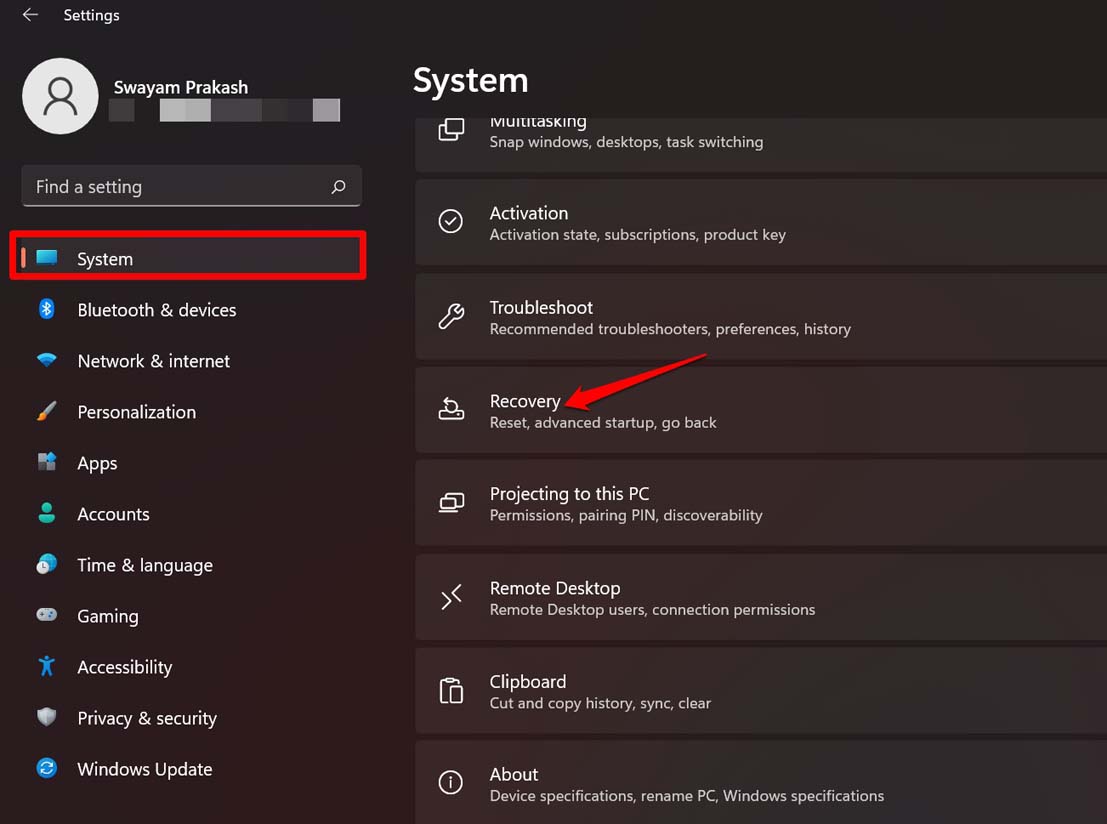The height and width of the screenshot is (824, 1107).
Task: Click the Windows Update sync icon
Action: (46, 769)
